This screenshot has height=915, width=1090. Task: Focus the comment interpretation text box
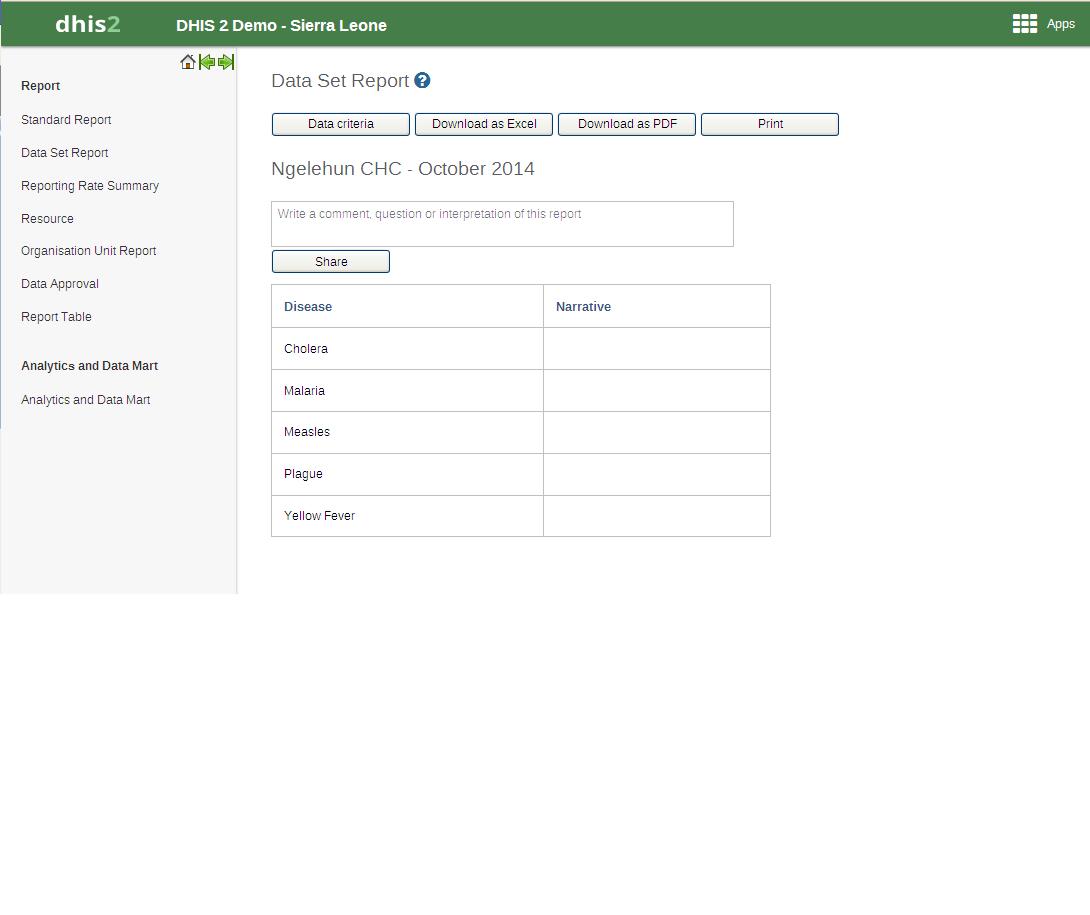point(502,224)
